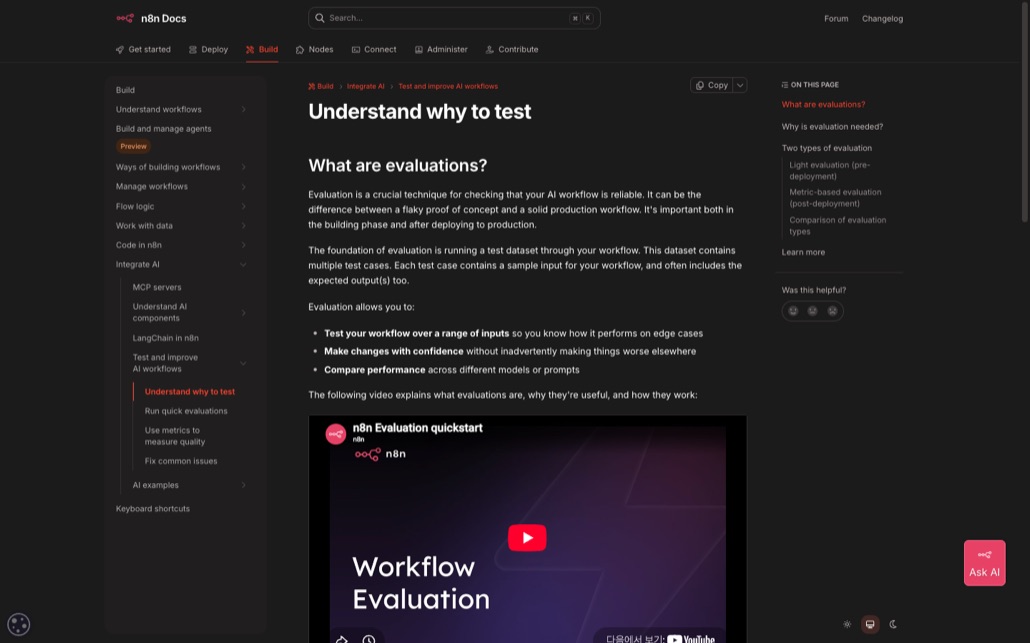The width and height of the screenshot is (1030, 643).
Task: Open the Changelog link
Action: [882, 18]
